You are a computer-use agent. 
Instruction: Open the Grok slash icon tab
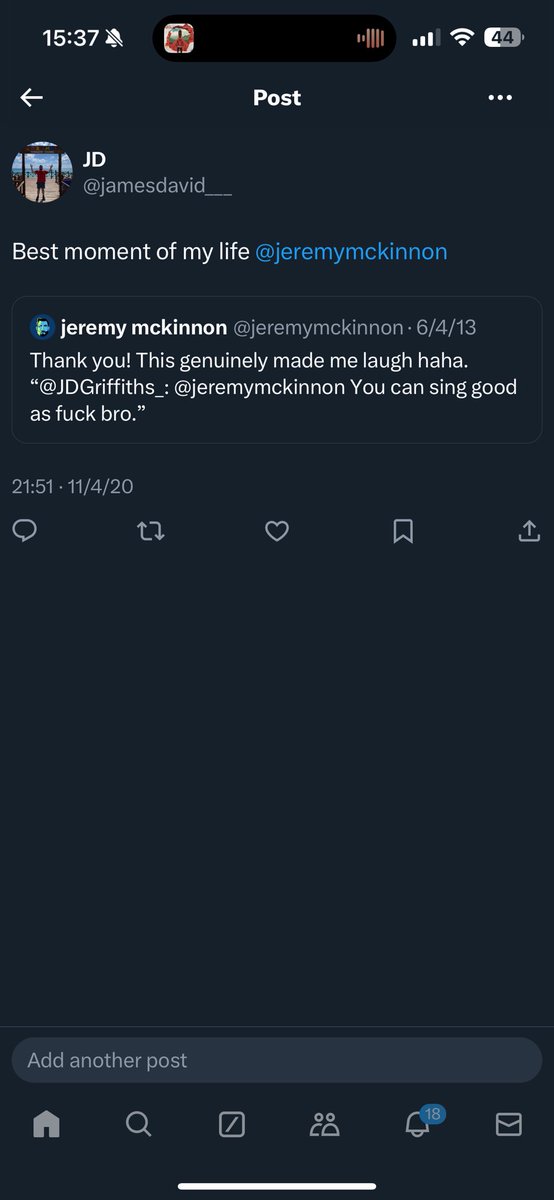pos(231,1124)
